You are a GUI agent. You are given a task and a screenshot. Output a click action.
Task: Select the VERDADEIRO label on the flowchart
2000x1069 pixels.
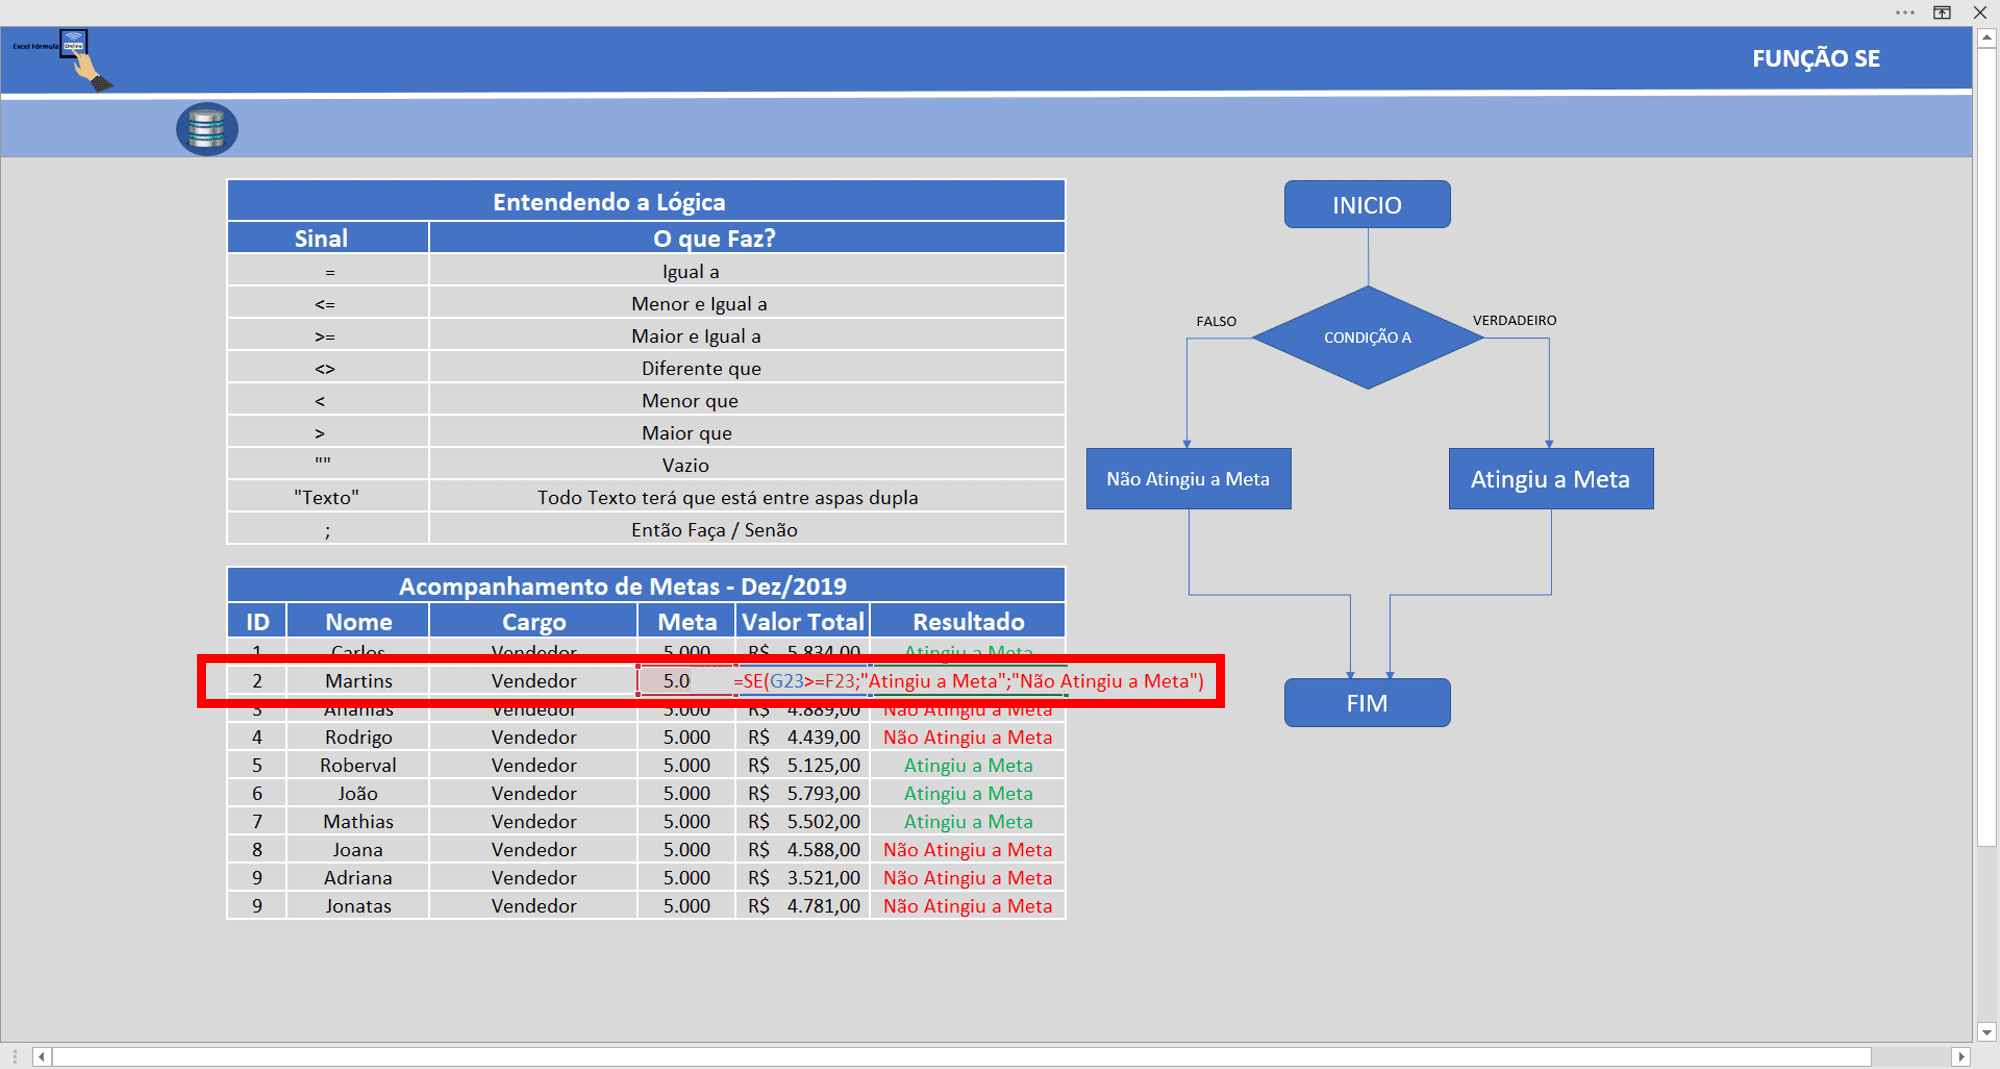(1514, 320)
